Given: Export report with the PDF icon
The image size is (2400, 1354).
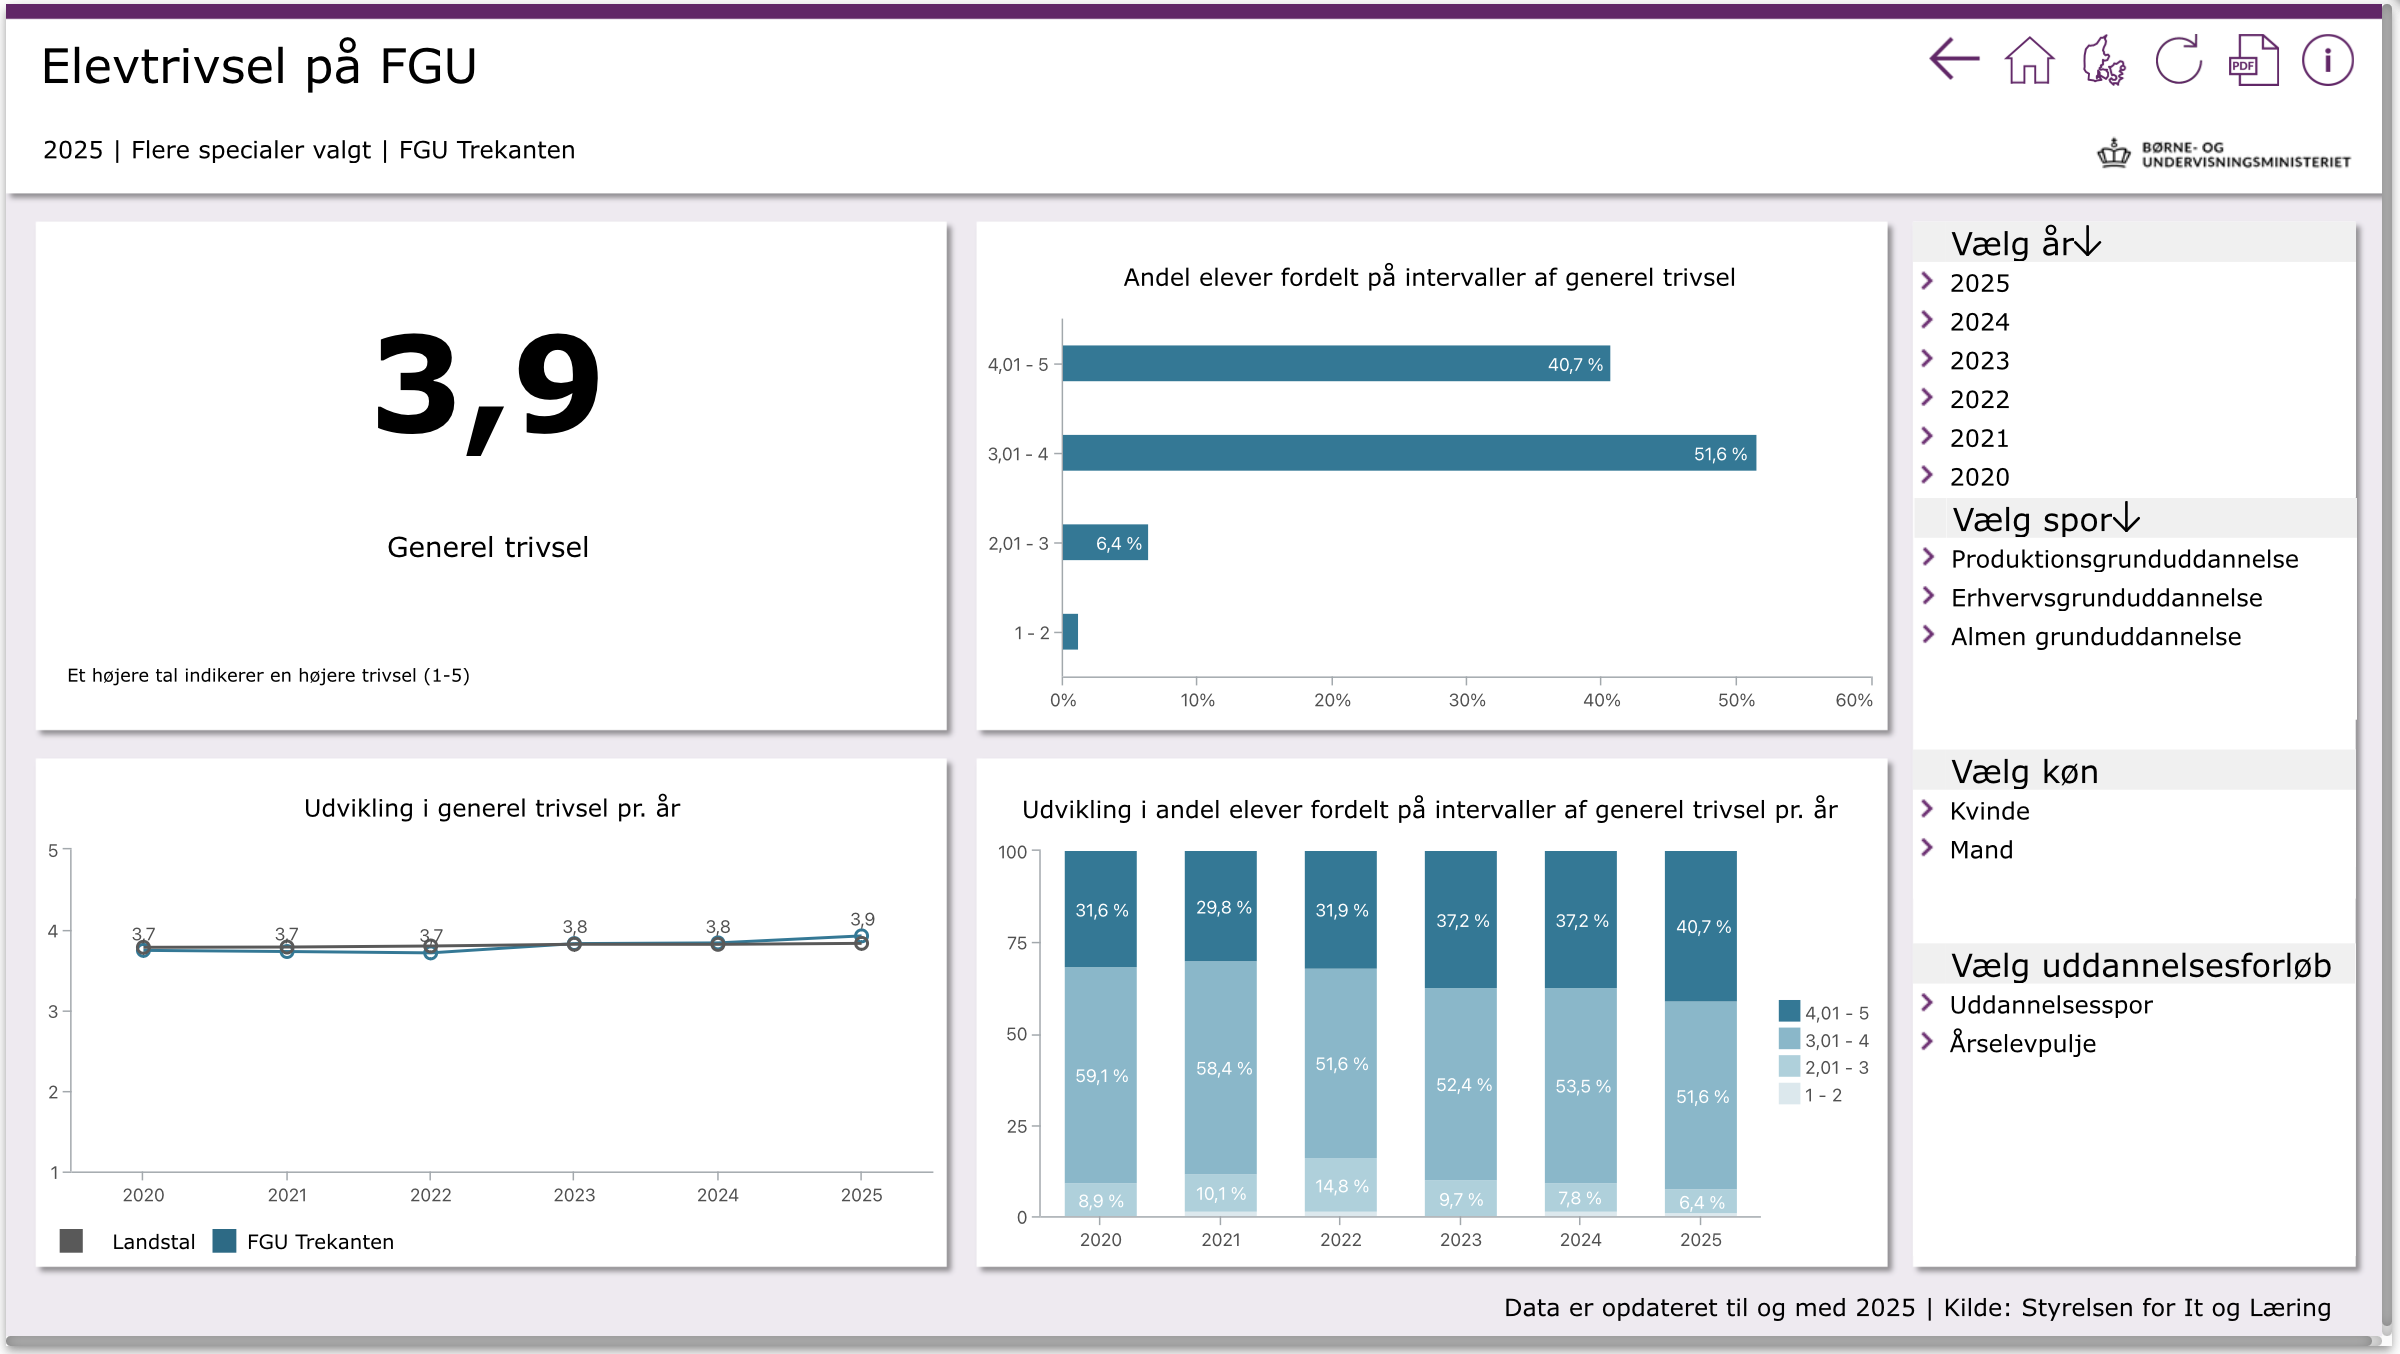Looking at the screenshot, I should [x=2253, y=61].
